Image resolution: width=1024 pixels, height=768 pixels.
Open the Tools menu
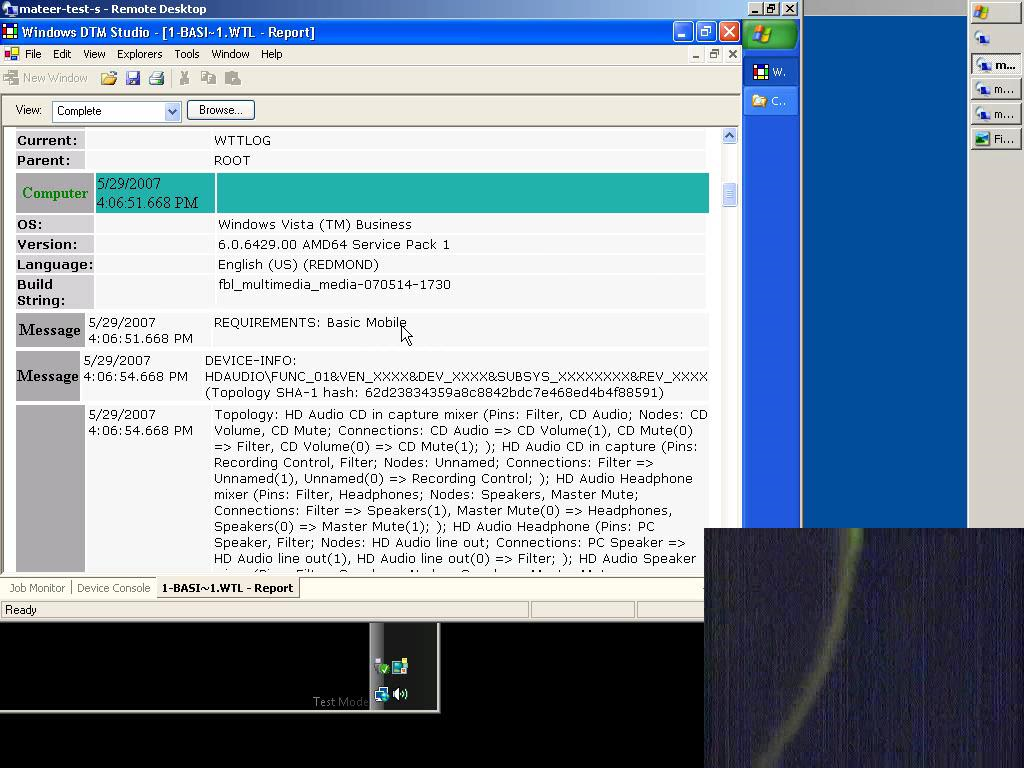pos(187,54)
